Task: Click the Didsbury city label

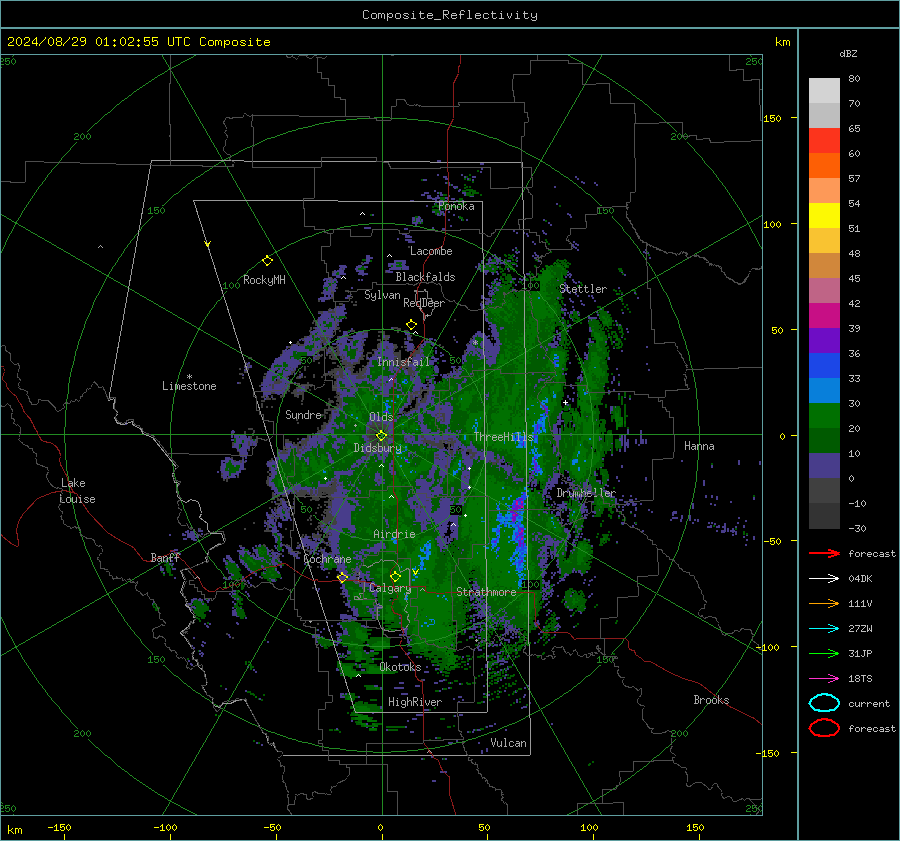Action: [x=377, y=448]
